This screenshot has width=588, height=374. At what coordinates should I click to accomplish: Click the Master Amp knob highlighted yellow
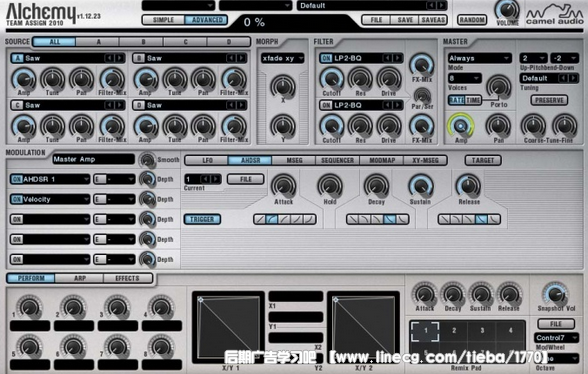pyautogui.click(x=461, y=126)
